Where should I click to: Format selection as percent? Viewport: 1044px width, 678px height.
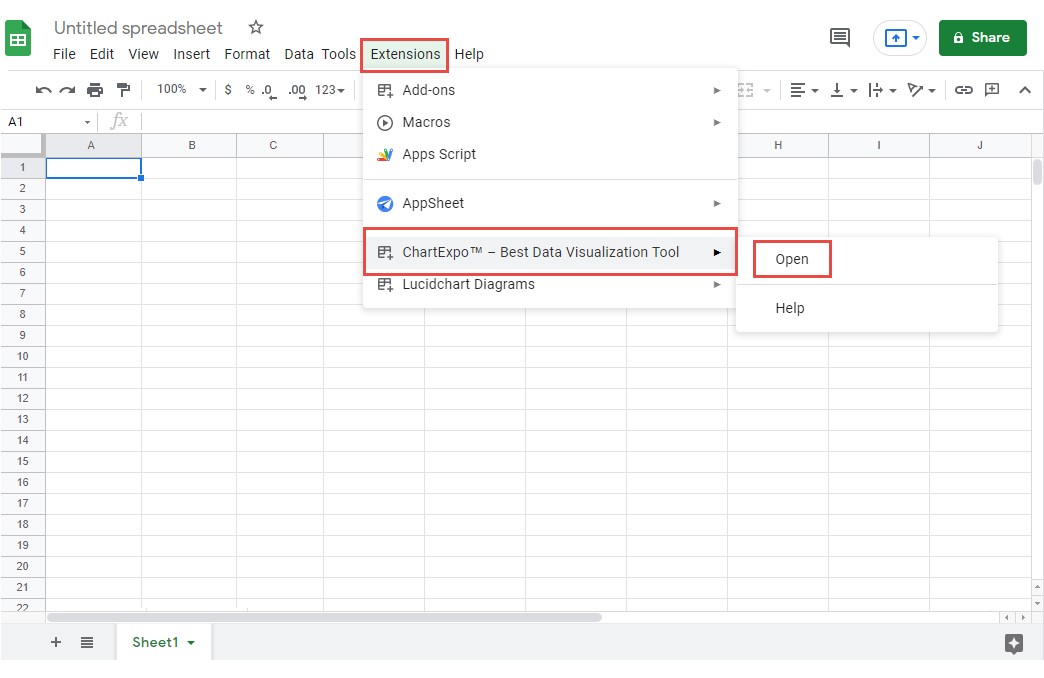point(250,89)
